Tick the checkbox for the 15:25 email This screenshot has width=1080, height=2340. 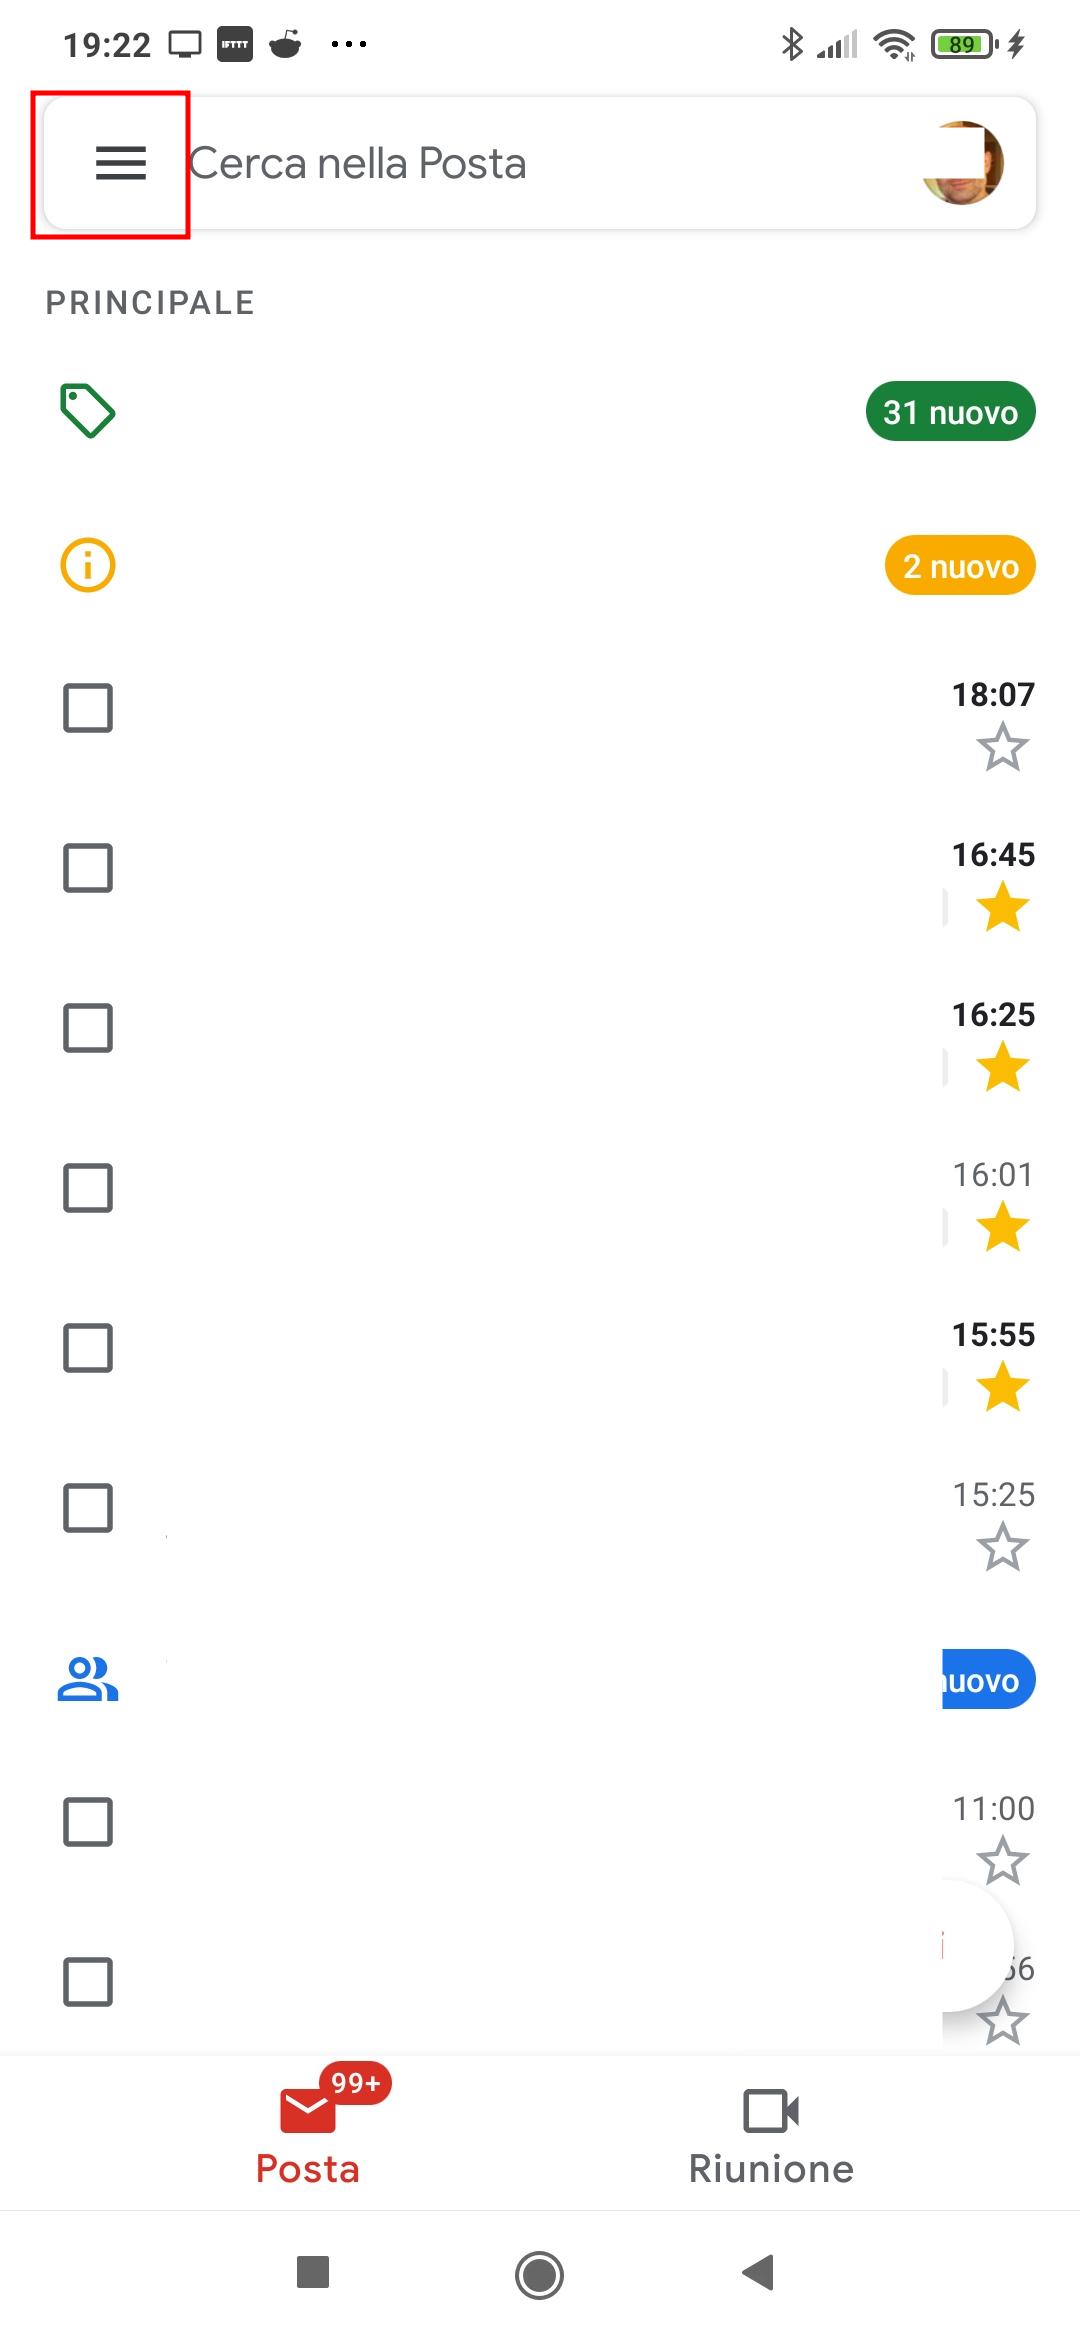88,1508
